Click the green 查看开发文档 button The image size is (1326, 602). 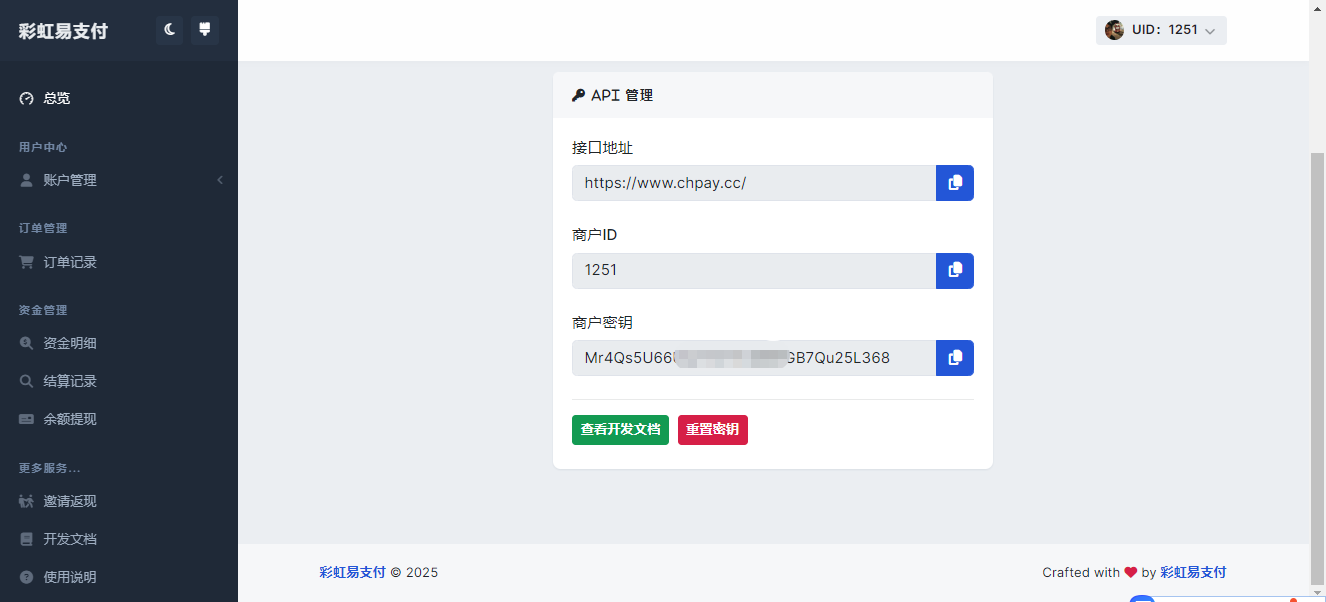(620, 430)
